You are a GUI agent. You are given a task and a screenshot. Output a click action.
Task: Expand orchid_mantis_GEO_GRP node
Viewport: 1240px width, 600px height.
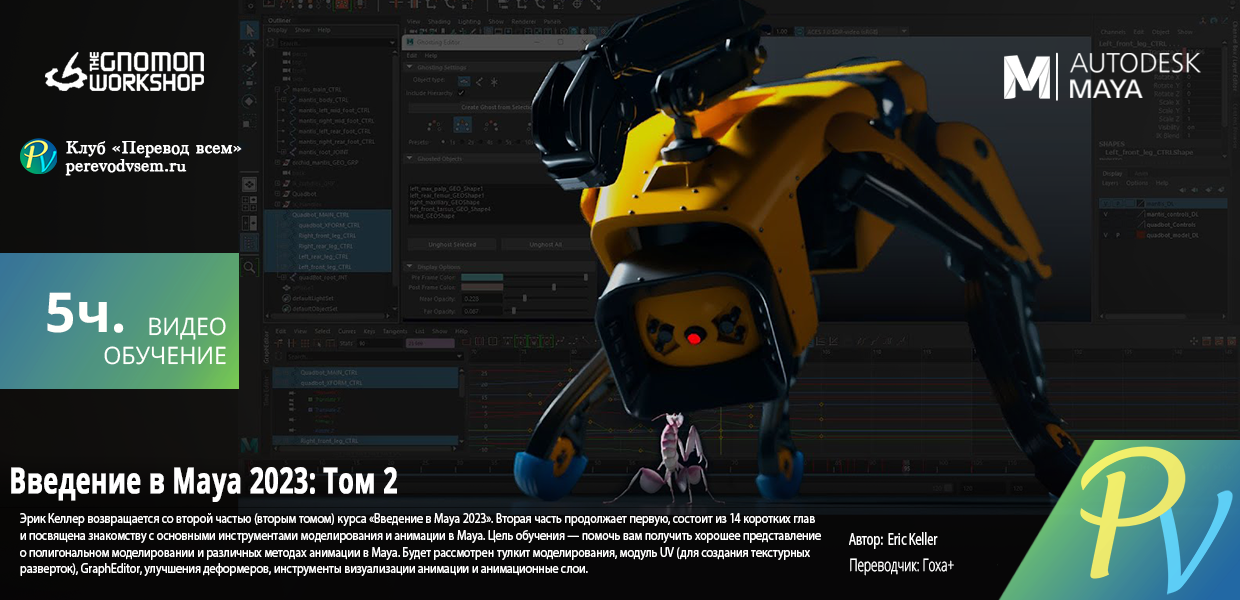point(277,162)
